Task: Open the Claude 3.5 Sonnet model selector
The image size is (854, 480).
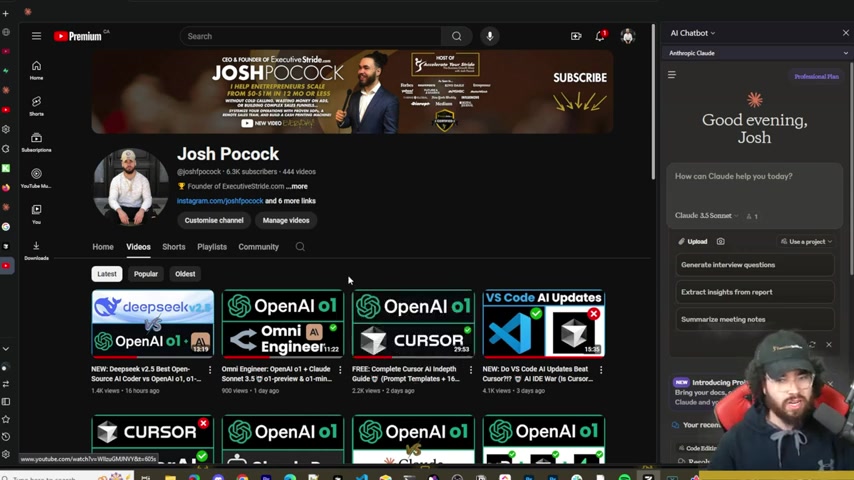Action: pyautogui.click(x=706, y=216)
